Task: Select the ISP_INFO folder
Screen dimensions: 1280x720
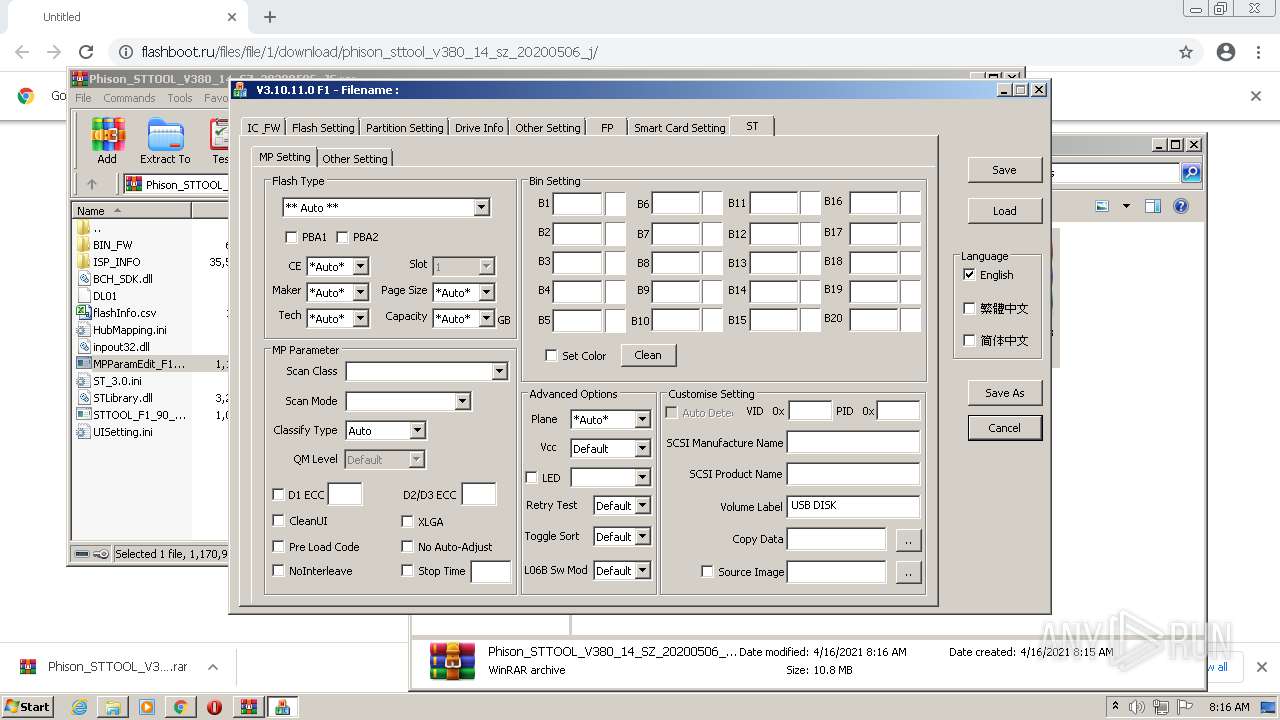Action: pos(117,262)
